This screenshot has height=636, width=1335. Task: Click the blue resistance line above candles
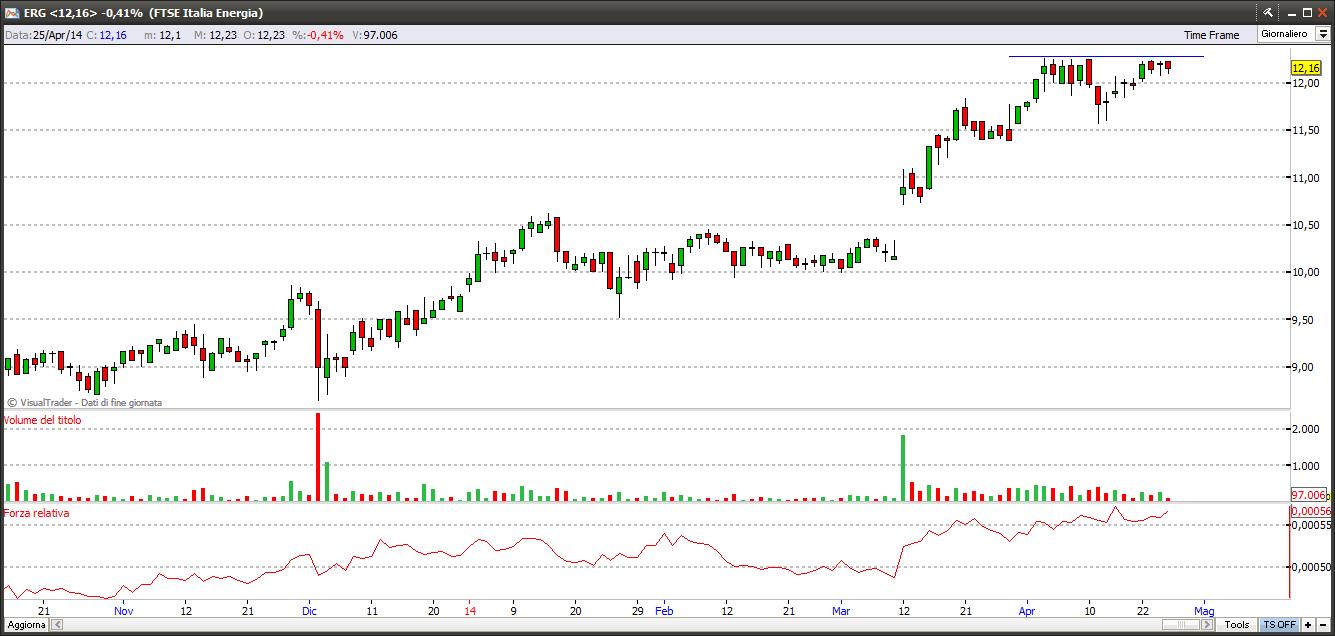pos(1106,56)
